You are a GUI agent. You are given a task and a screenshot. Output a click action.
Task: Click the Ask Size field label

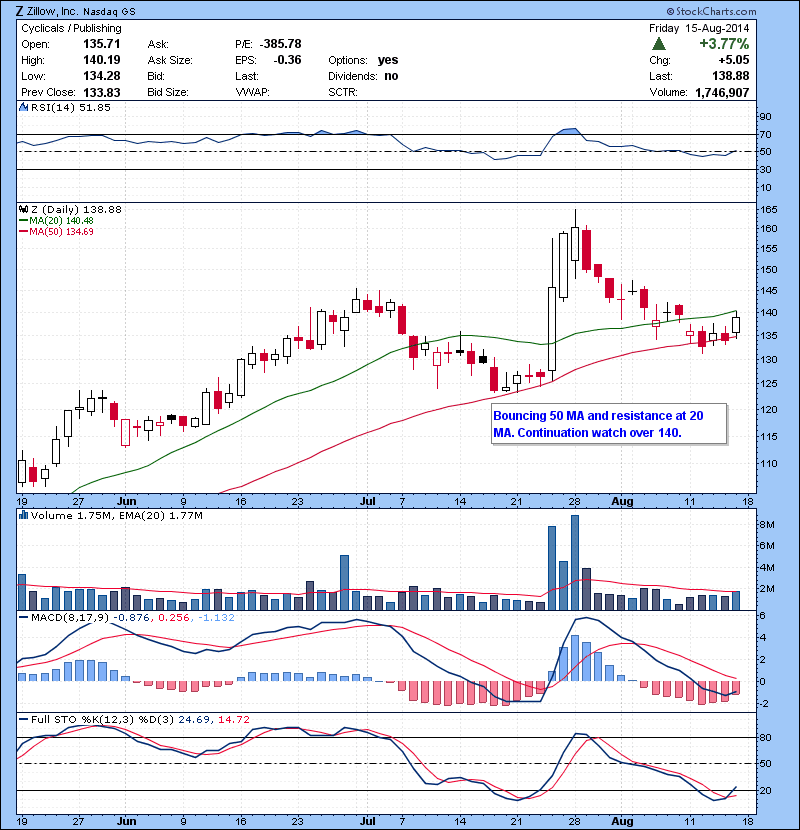170,60
